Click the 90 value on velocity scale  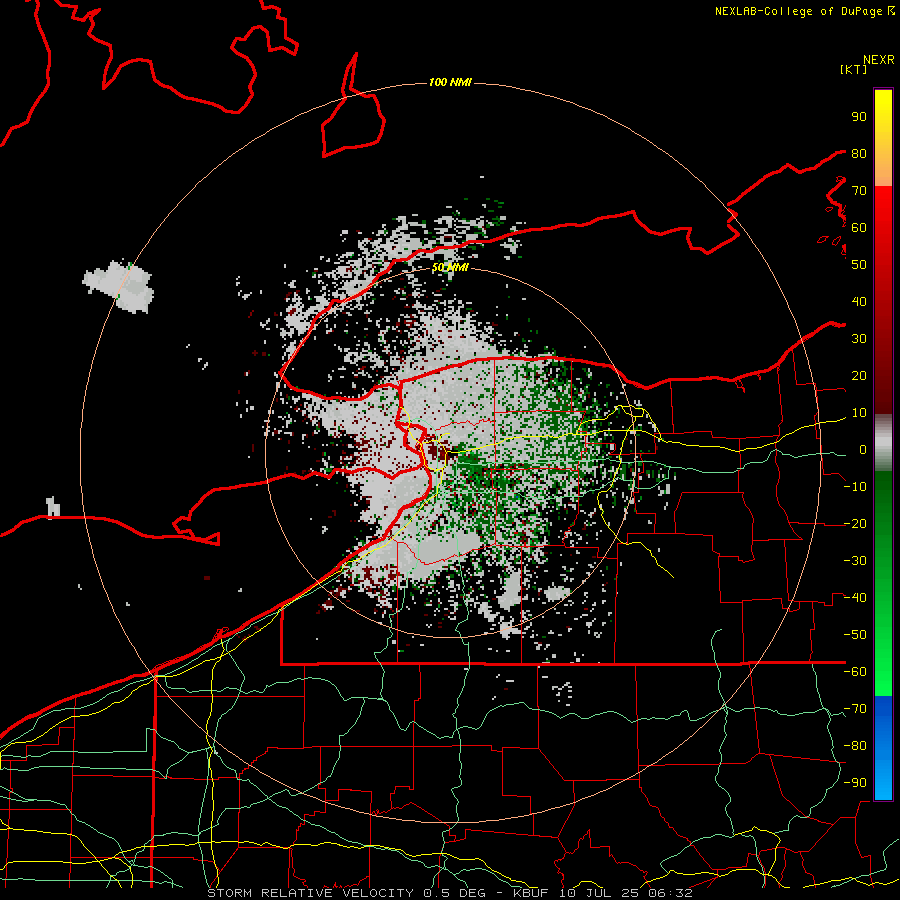pyautogui.click(x=859, y=117)
